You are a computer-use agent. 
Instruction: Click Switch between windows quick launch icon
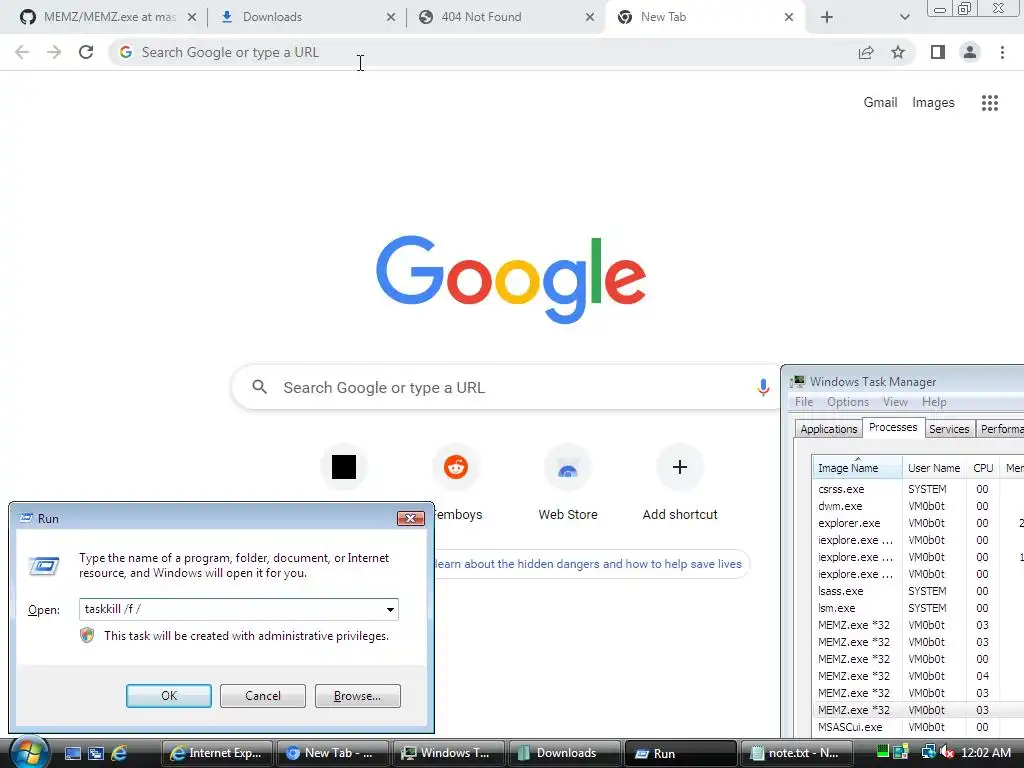point(96,753)
